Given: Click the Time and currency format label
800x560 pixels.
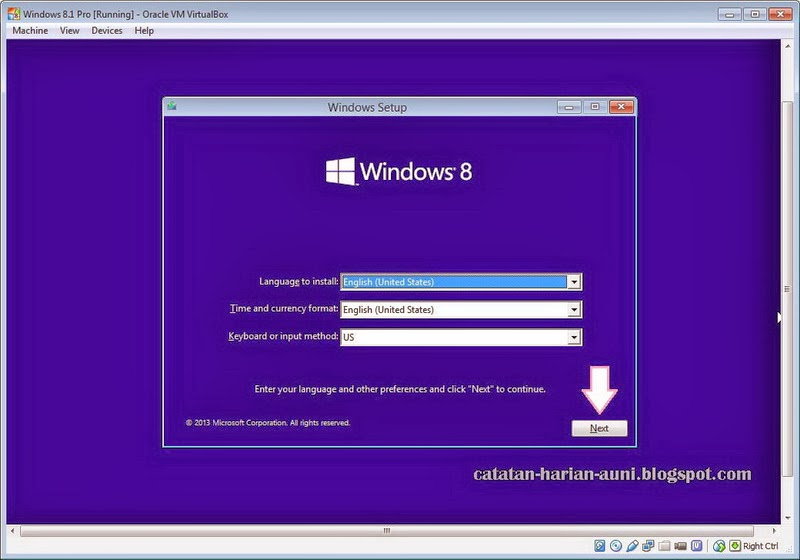Looking at the screenshot, I should point(284,309).
